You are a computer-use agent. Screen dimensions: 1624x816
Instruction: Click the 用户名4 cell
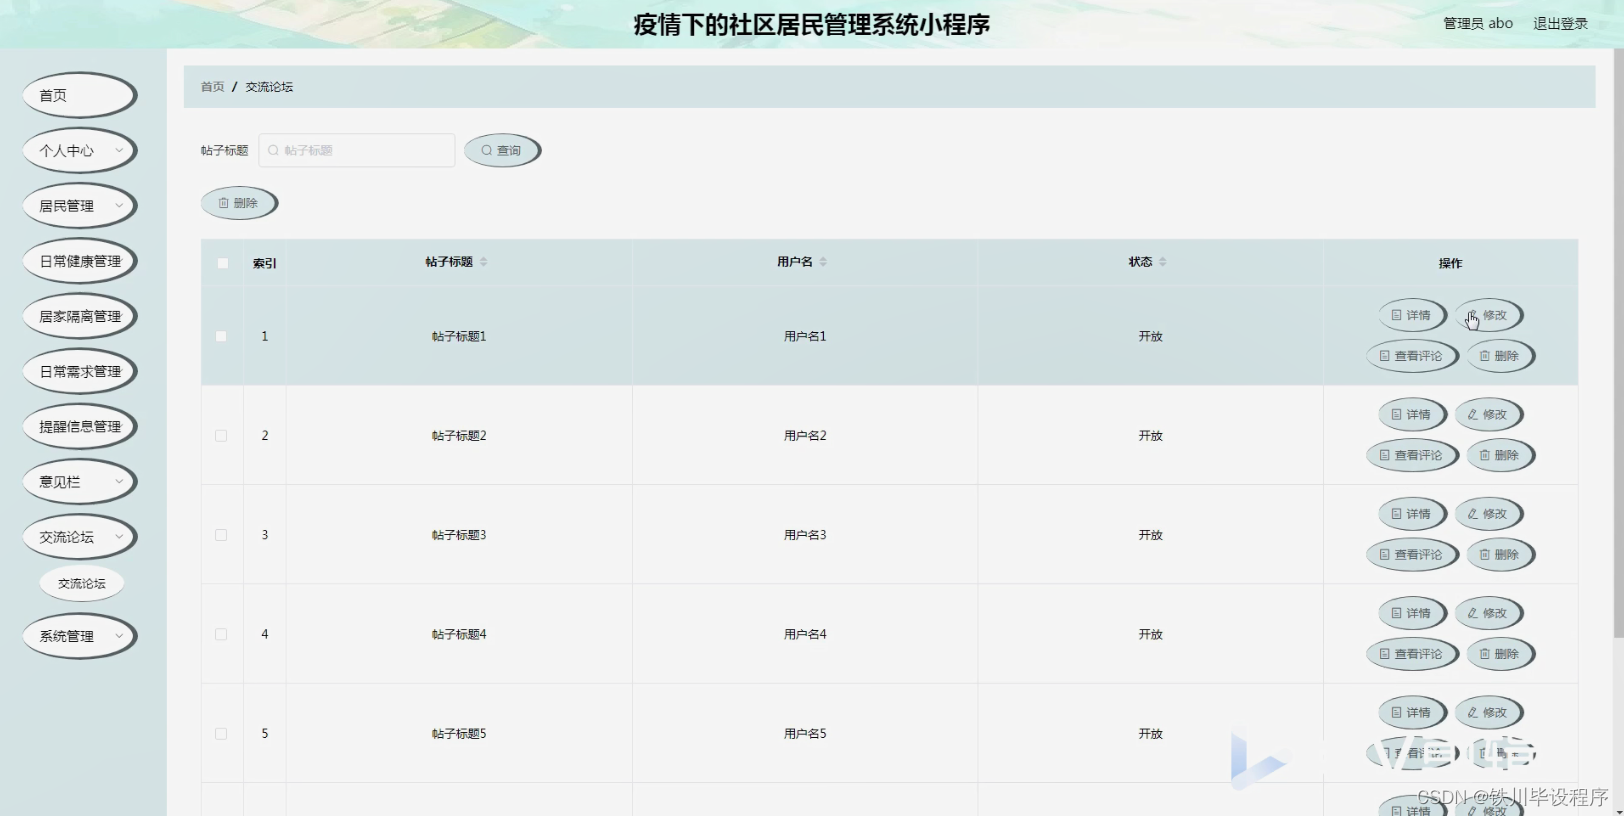805,634
